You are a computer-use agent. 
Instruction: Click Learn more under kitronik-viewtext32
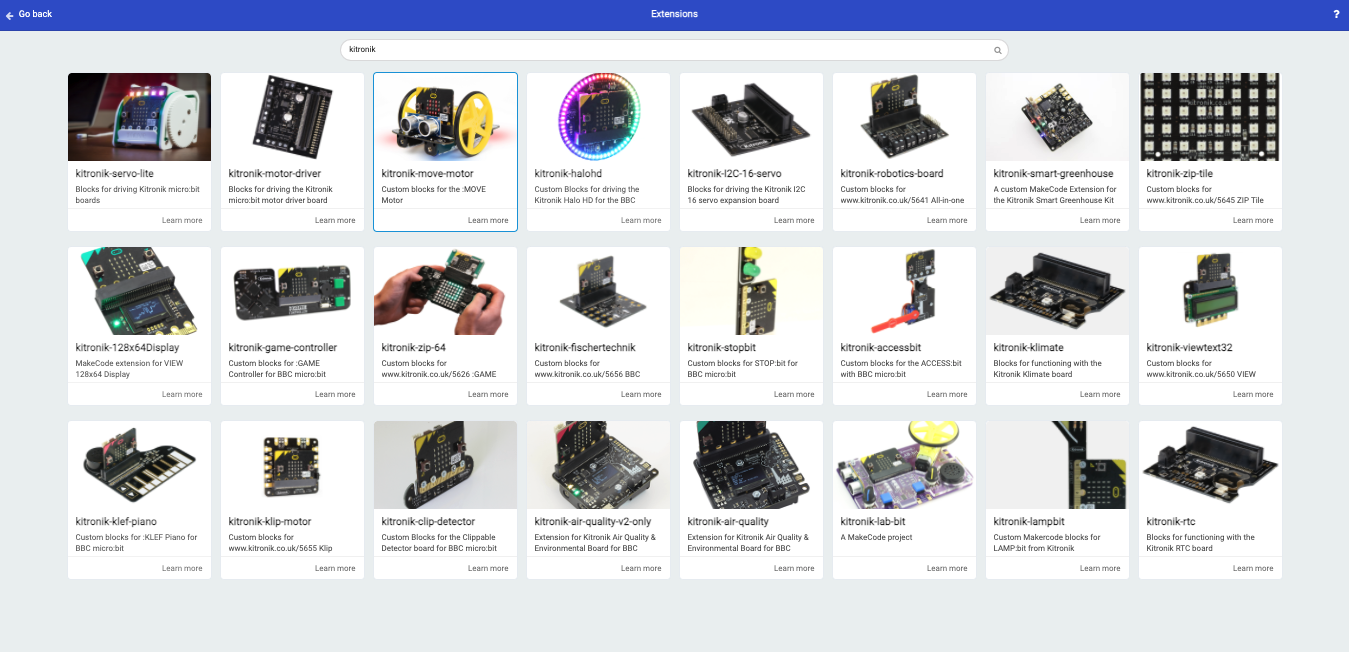click(1253, 394)
